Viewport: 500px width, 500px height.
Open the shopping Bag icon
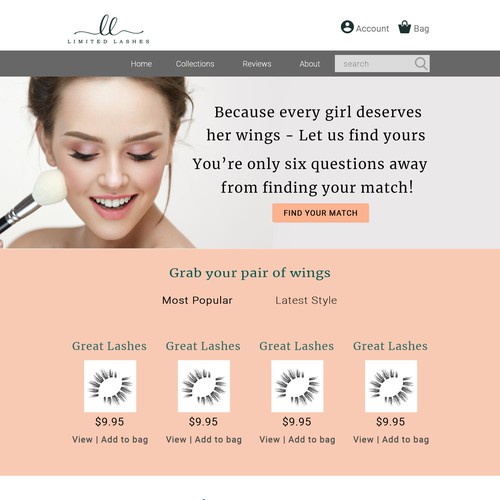pyautogui.click(x=405, y=27)
